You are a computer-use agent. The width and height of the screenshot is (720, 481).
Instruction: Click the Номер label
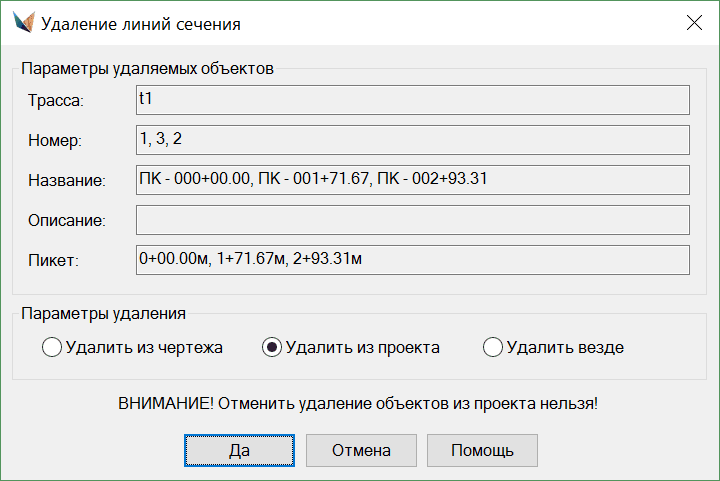click(54, 141)
